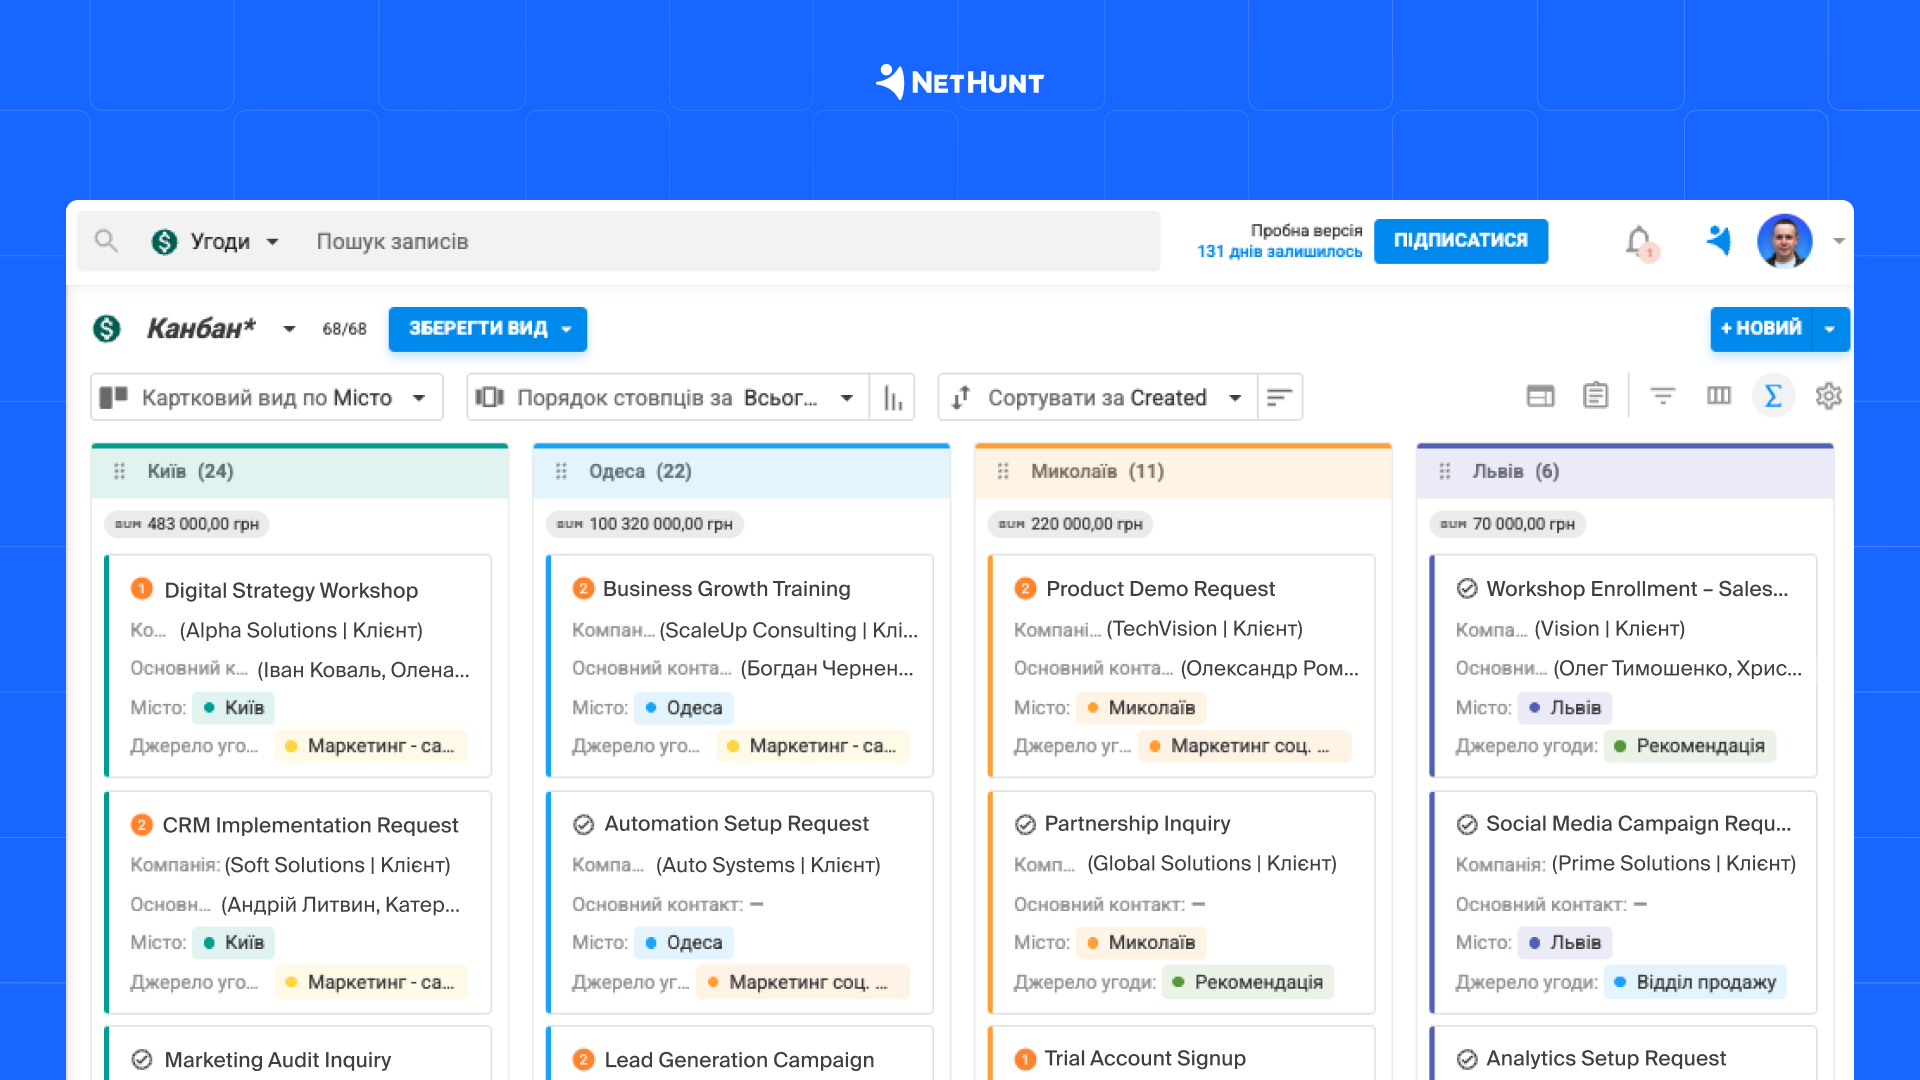Image resolution: width=1920 pixels, height=1080 pixels.
Task: Open the Digital Strategy Workshop card title
Action: [x=291, y=590]
